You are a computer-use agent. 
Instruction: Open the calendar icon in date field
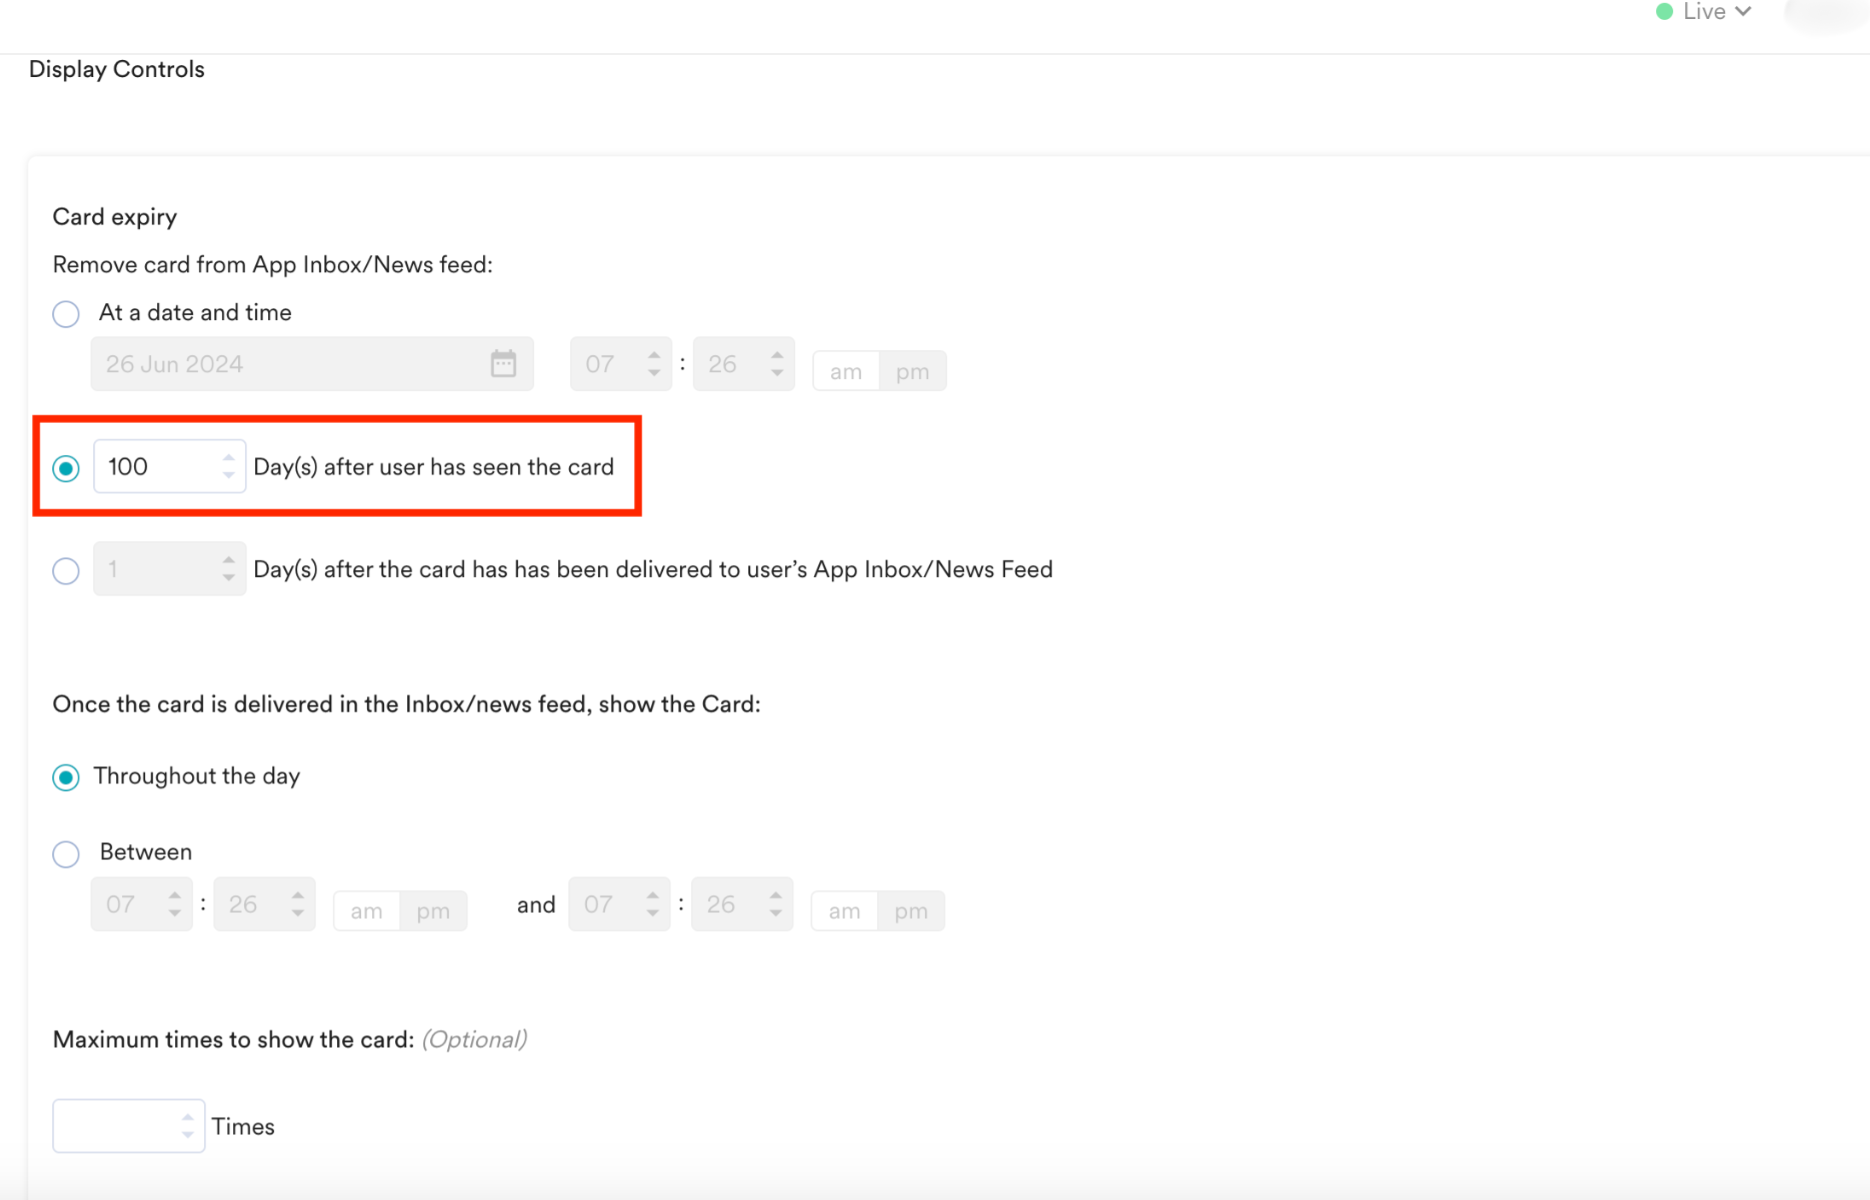point(503,364)
